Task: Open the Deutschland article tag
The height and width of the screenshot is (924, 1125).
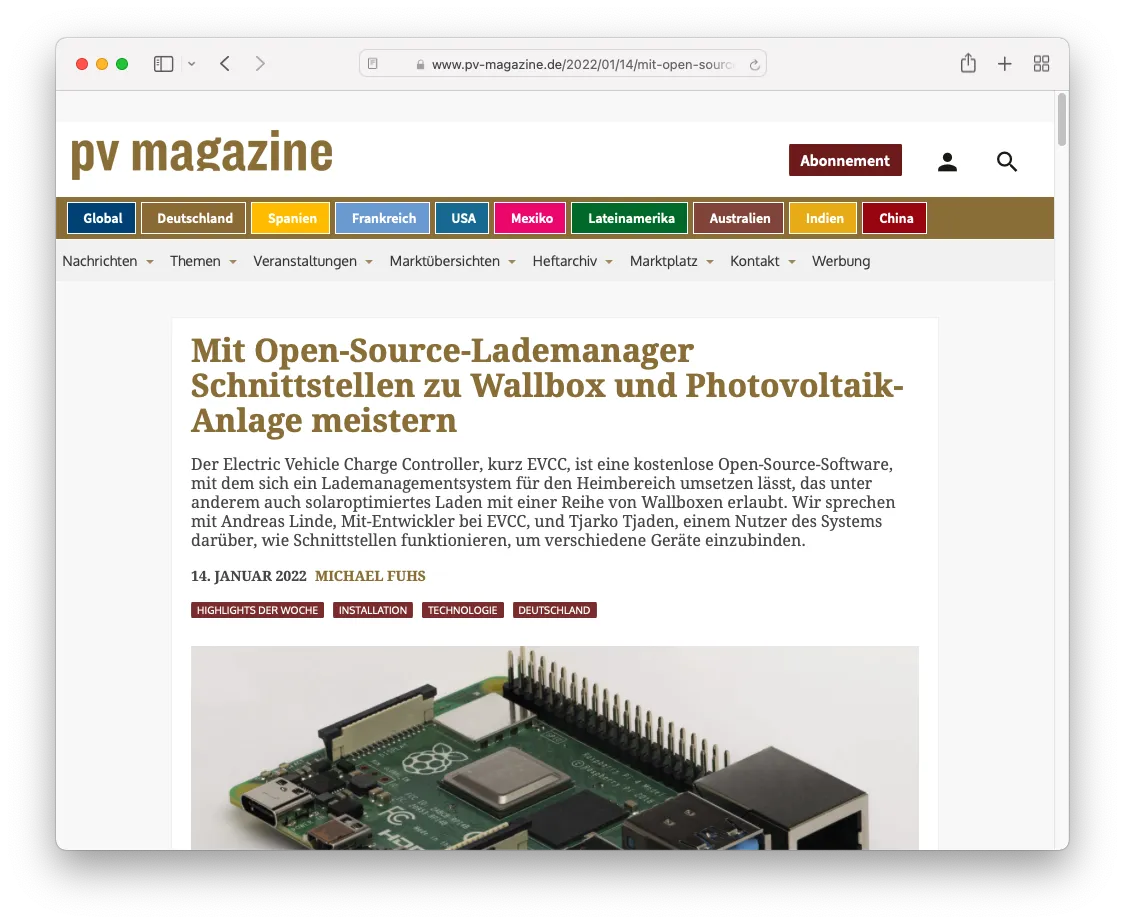Action: (555, 610)
